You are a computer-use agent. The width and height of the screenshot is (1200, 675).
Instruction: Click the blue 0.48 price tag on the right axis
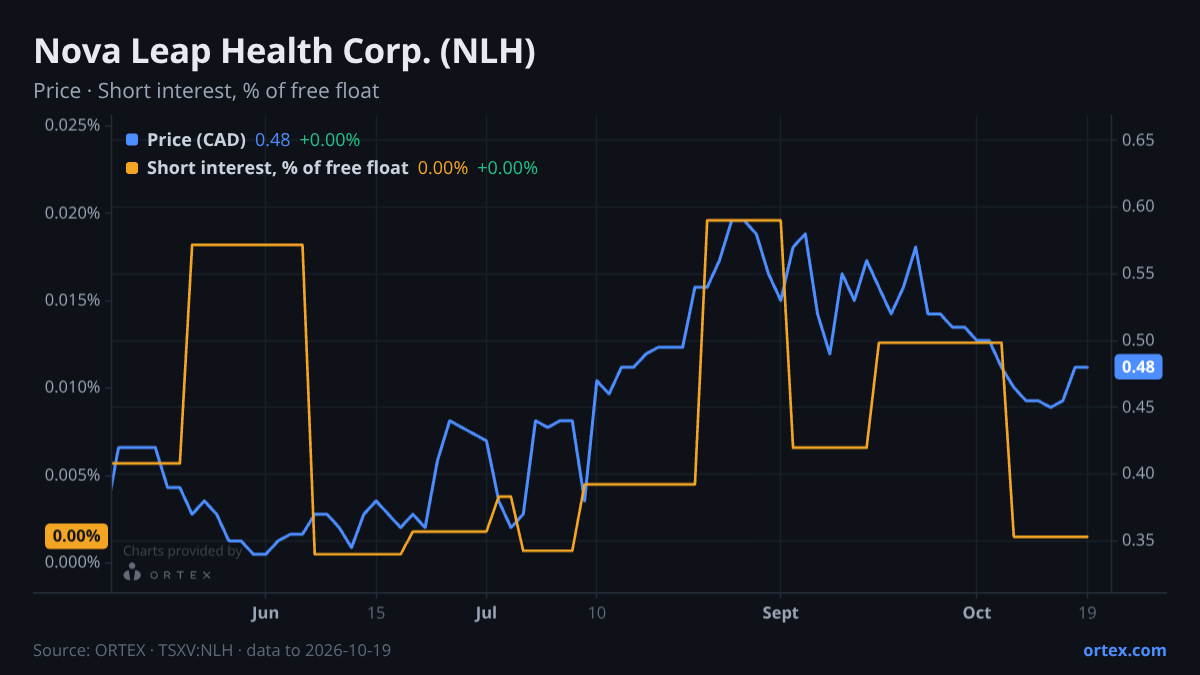pyautogui.click(x=1138, y=367)
